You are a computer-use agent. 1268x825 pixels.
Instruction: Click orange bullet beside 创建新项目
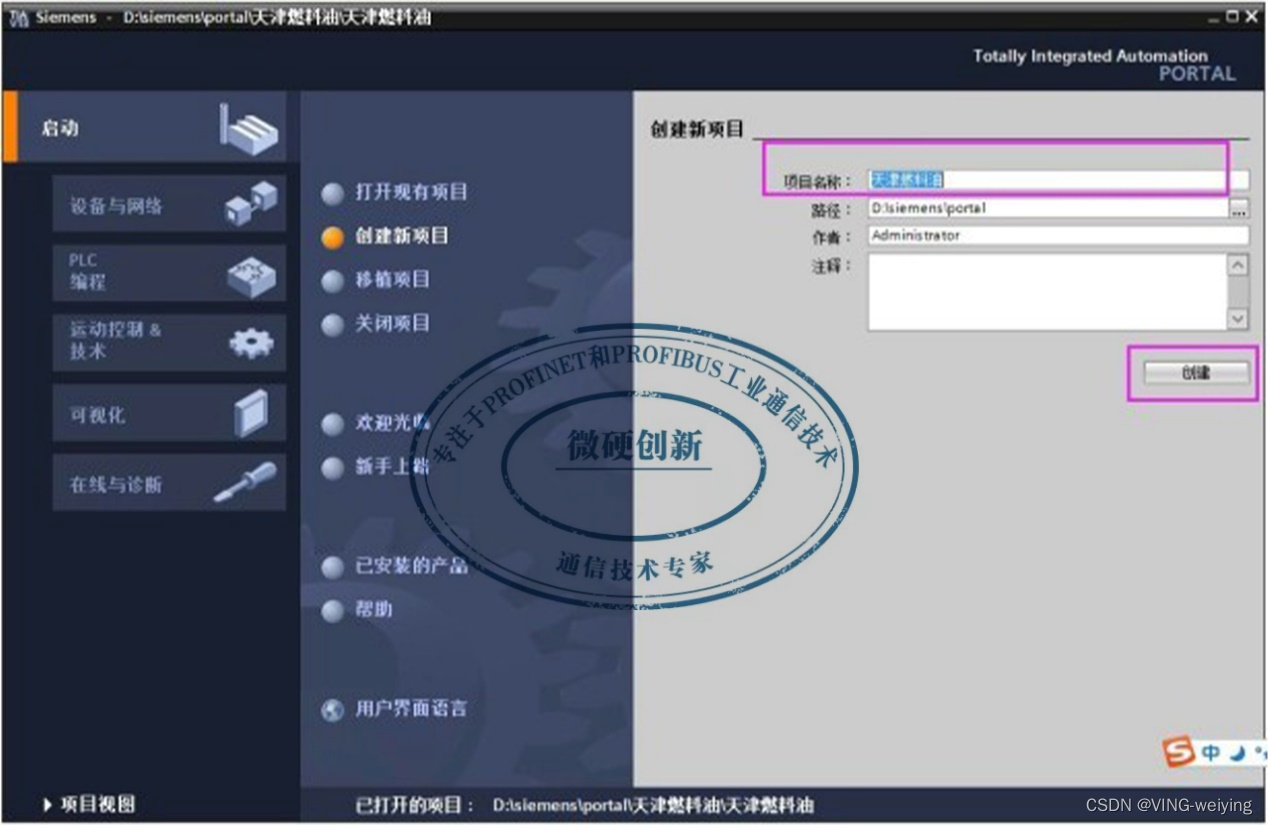click(333, 238)
